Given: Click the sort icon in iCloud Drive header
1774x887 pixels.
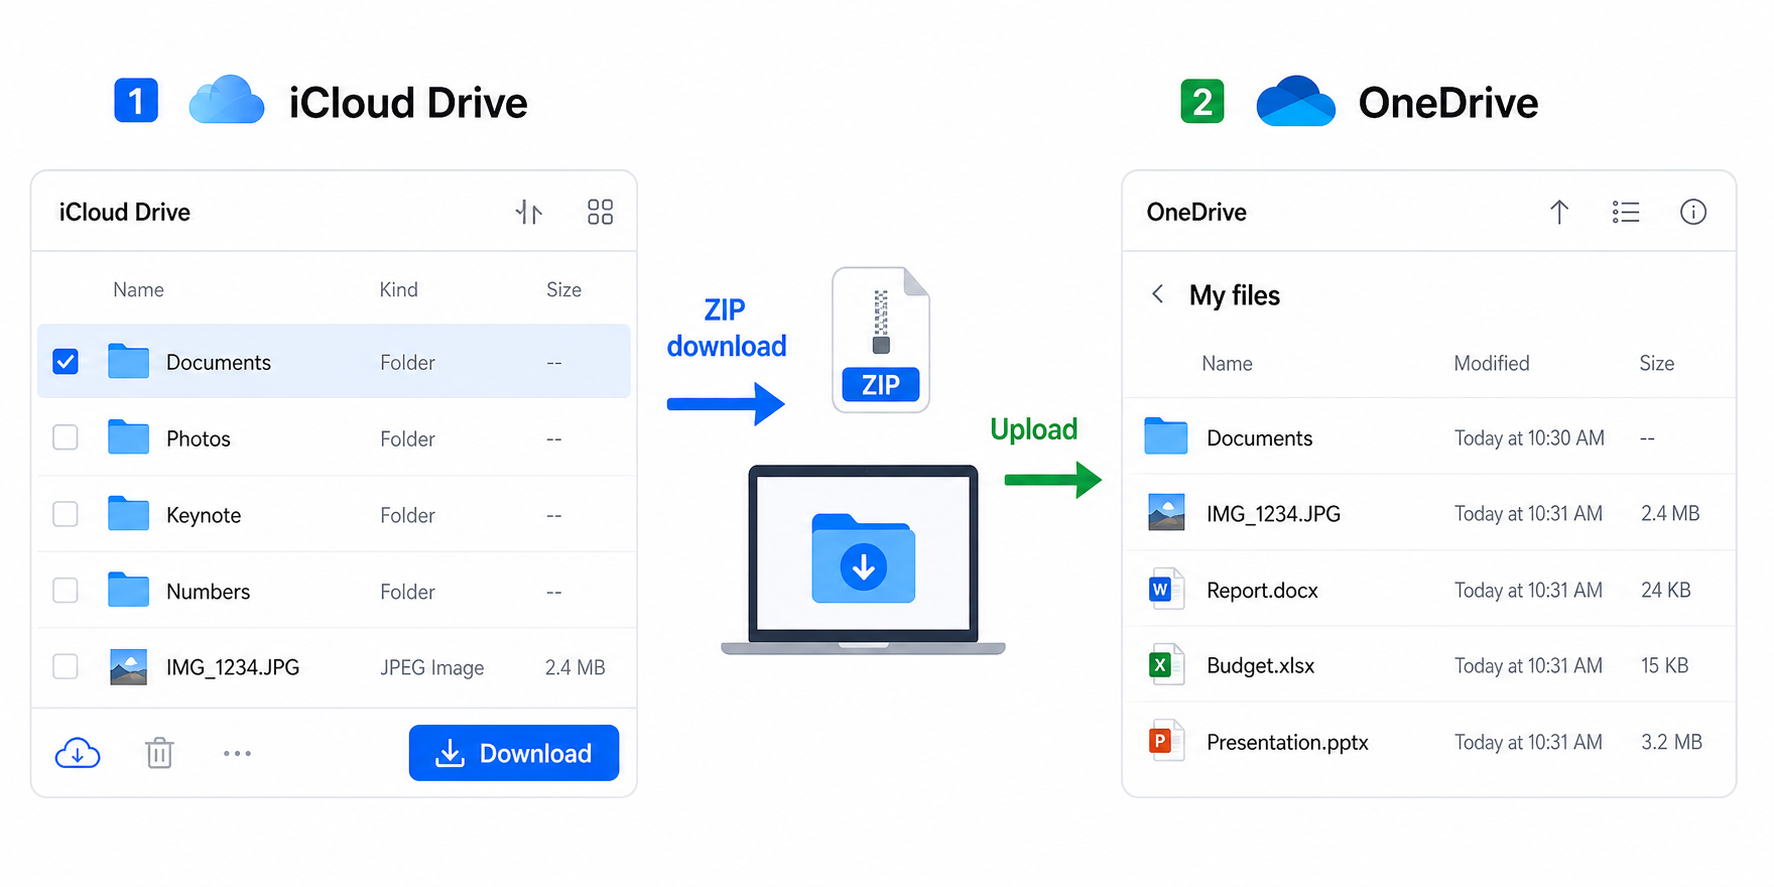Looking at the screenshot, I should (x=529, y=212).
